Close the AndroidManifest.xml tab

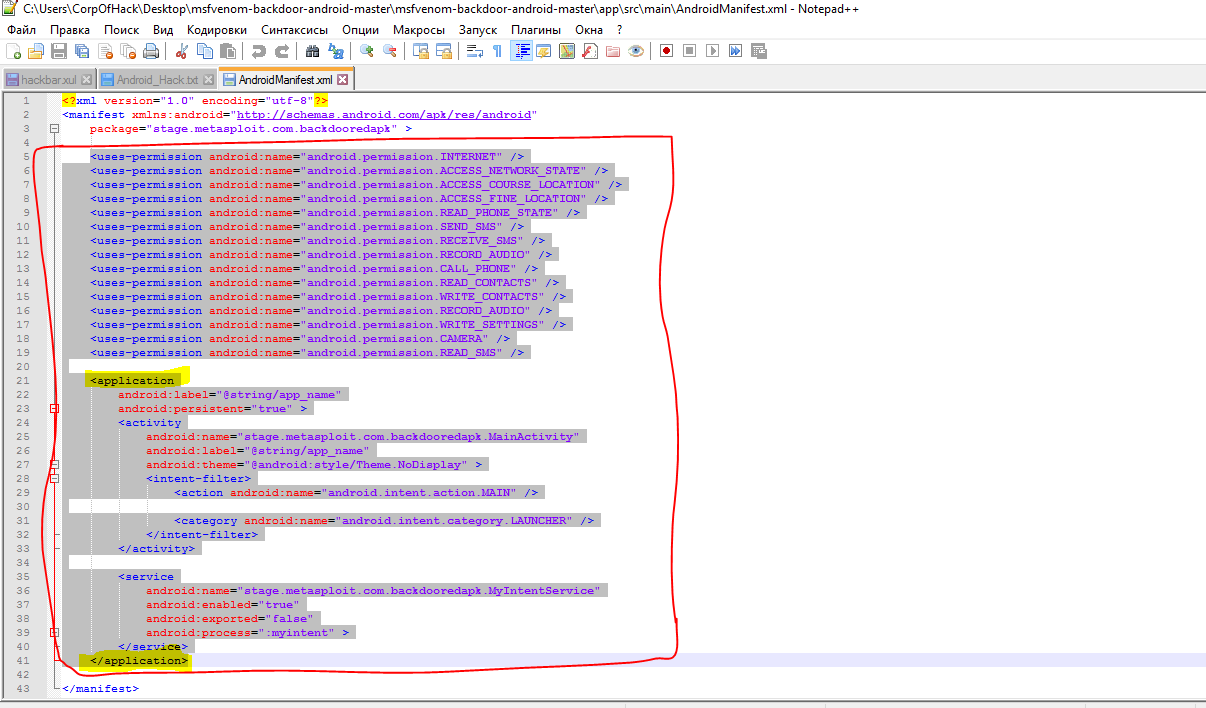342,80
